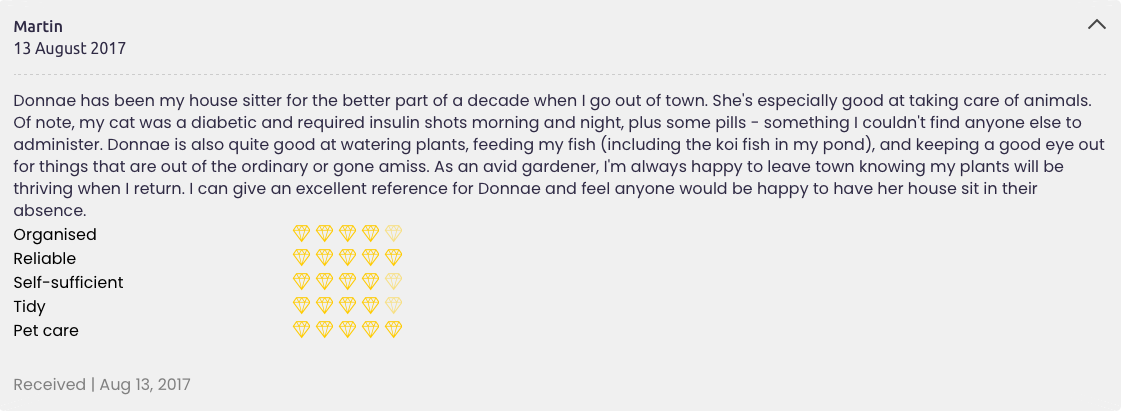Click the Pet care rating label
Screen dimensions: 1131x417
point(46,331)
